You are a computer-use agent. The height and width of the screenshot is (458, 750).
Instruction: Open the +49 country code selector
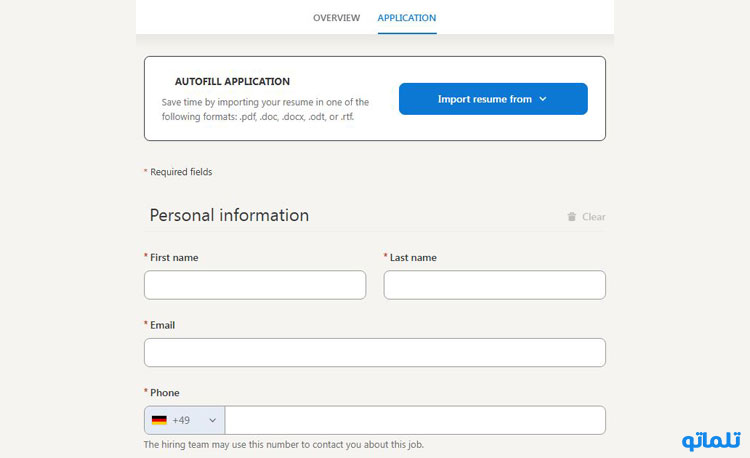click(x=185, y=420)
